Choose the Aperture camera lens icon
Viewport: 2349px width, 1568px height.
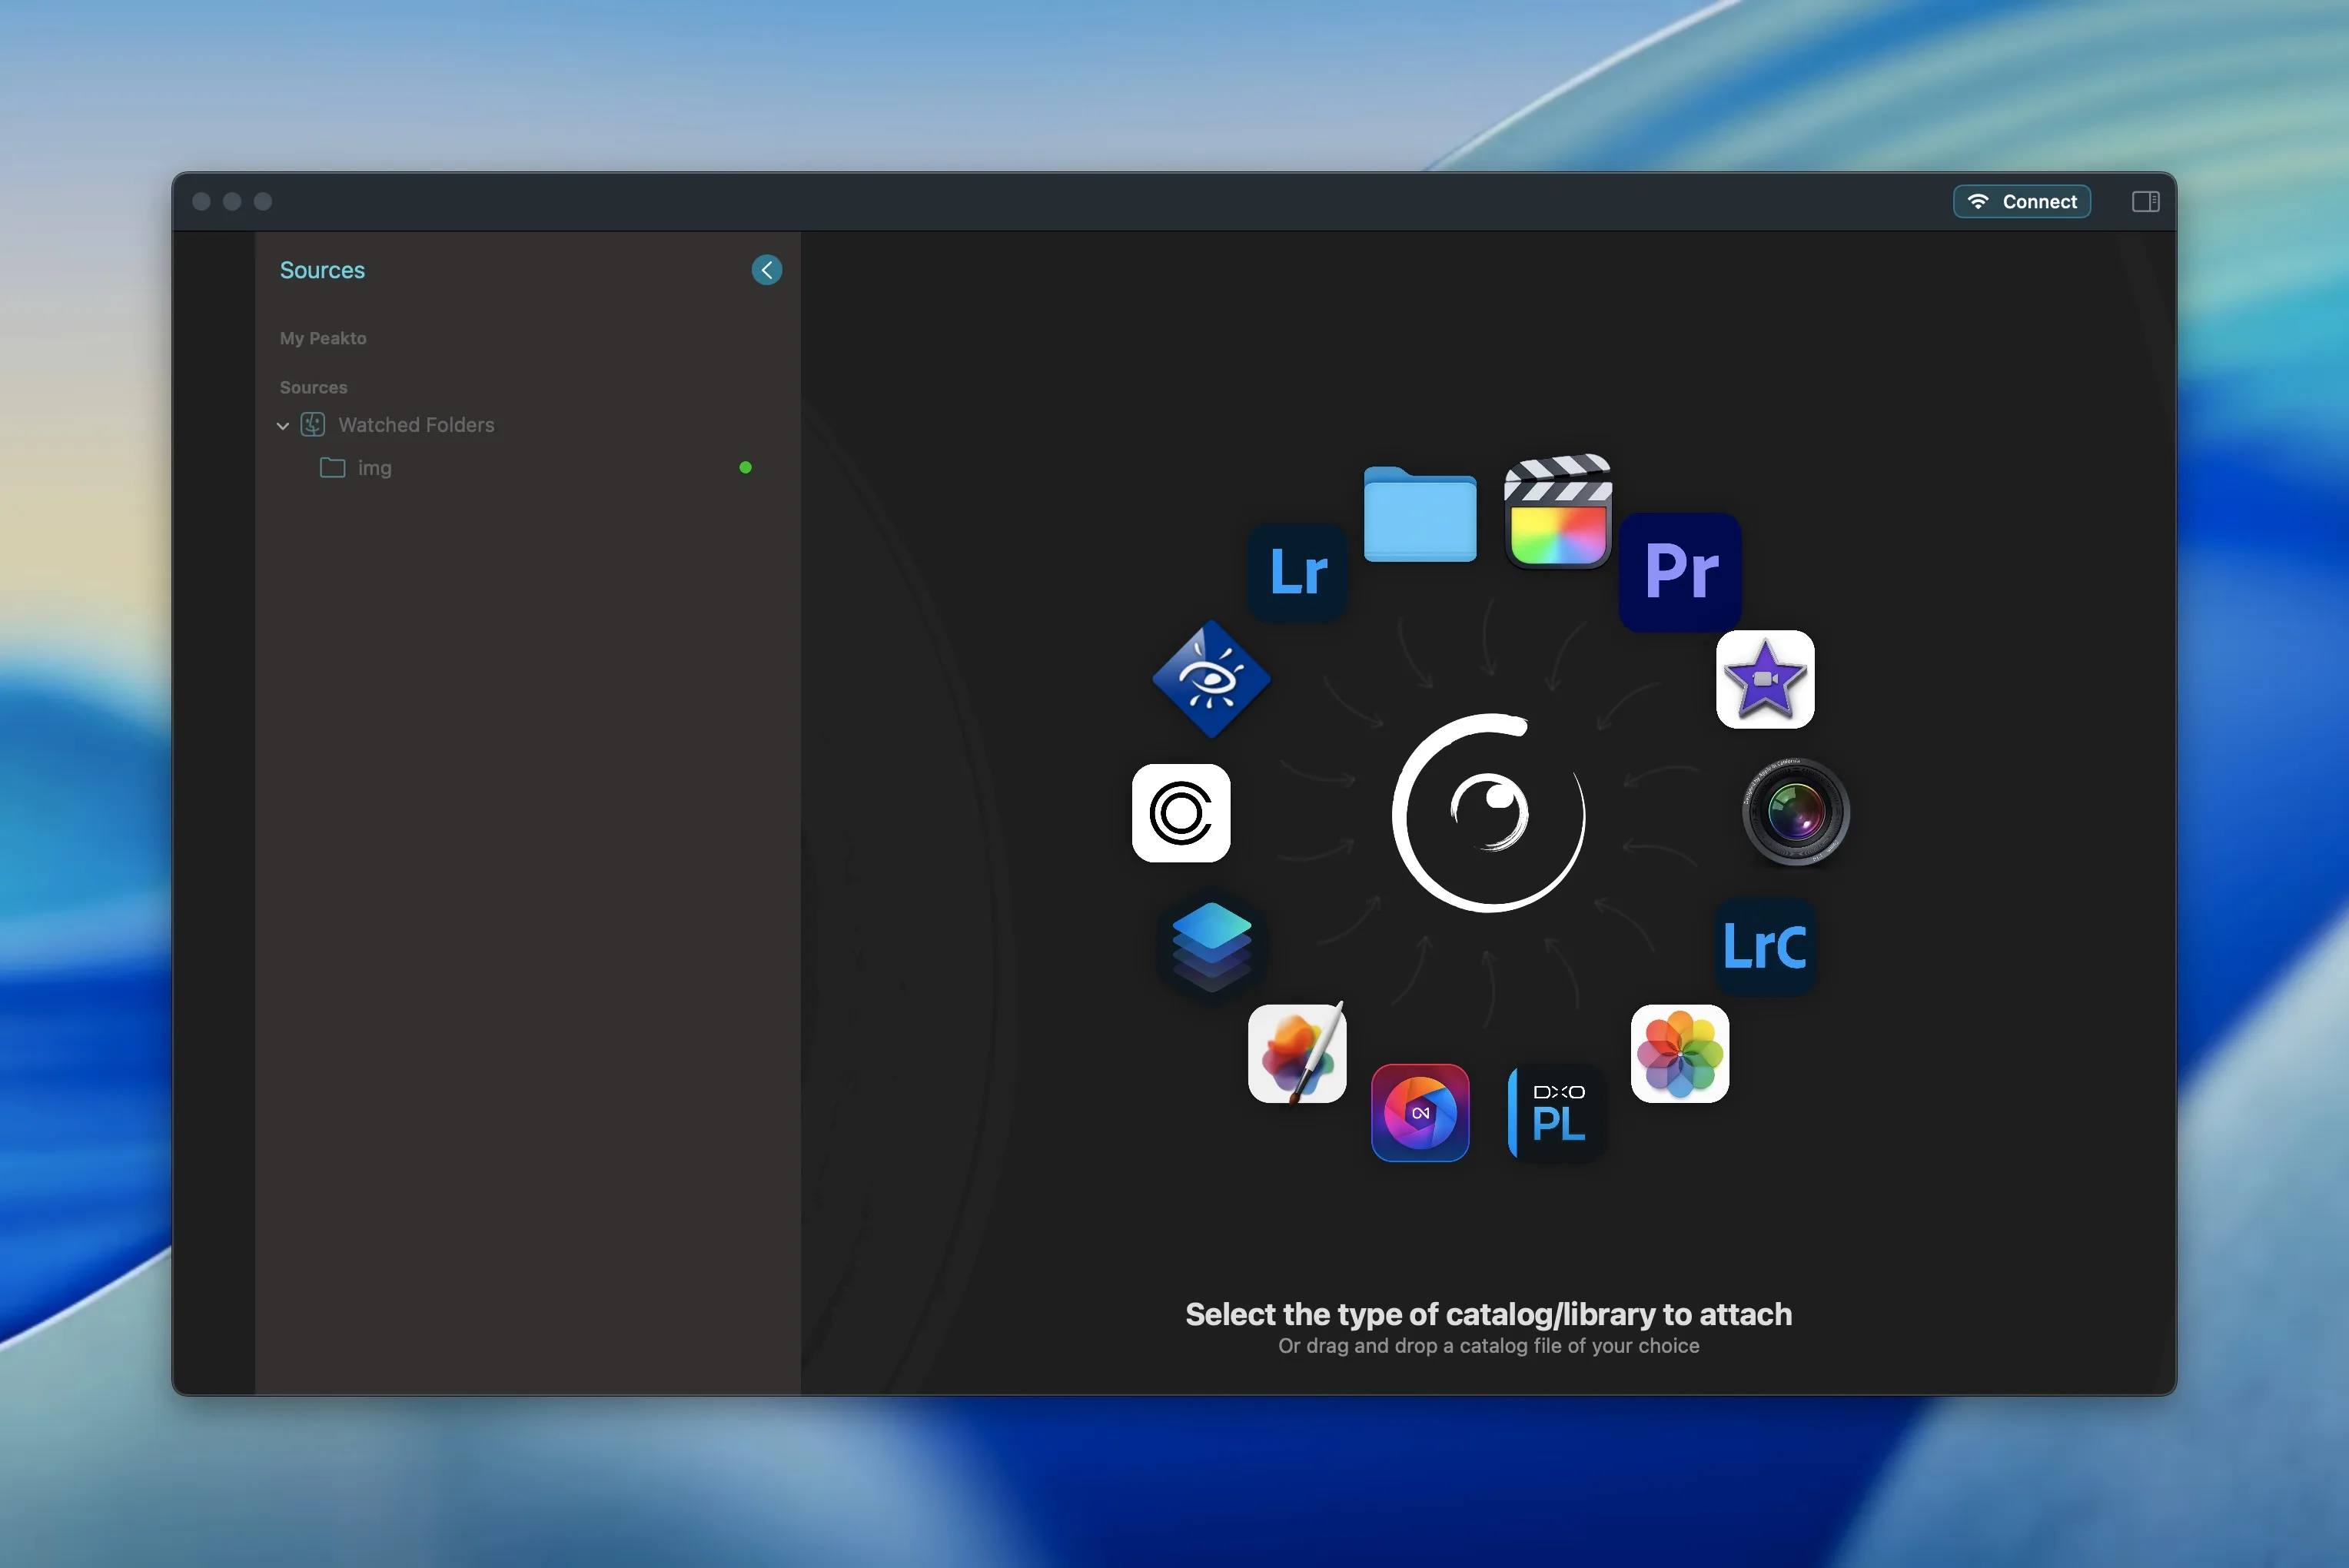coord(1796,811)
